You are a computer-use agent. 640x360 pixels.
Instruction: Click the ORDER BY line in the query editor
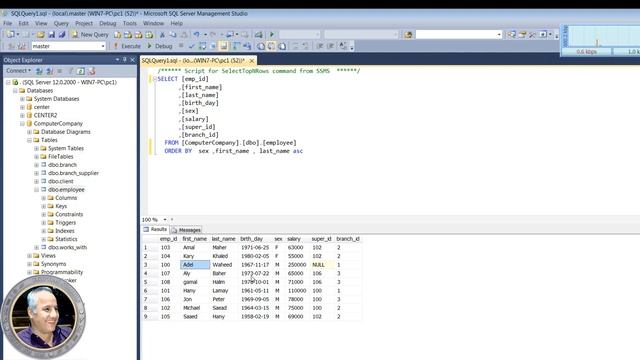pos(233,151)
